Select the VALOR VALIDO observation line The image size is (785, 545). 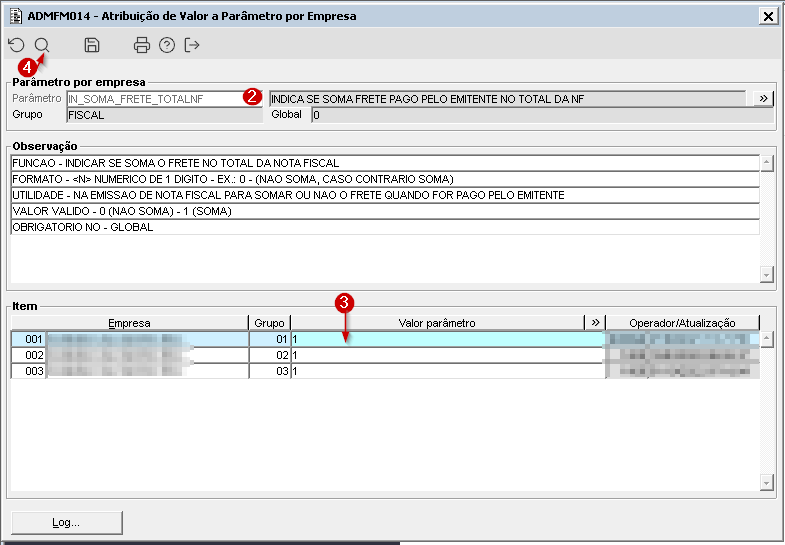point(385,211)
